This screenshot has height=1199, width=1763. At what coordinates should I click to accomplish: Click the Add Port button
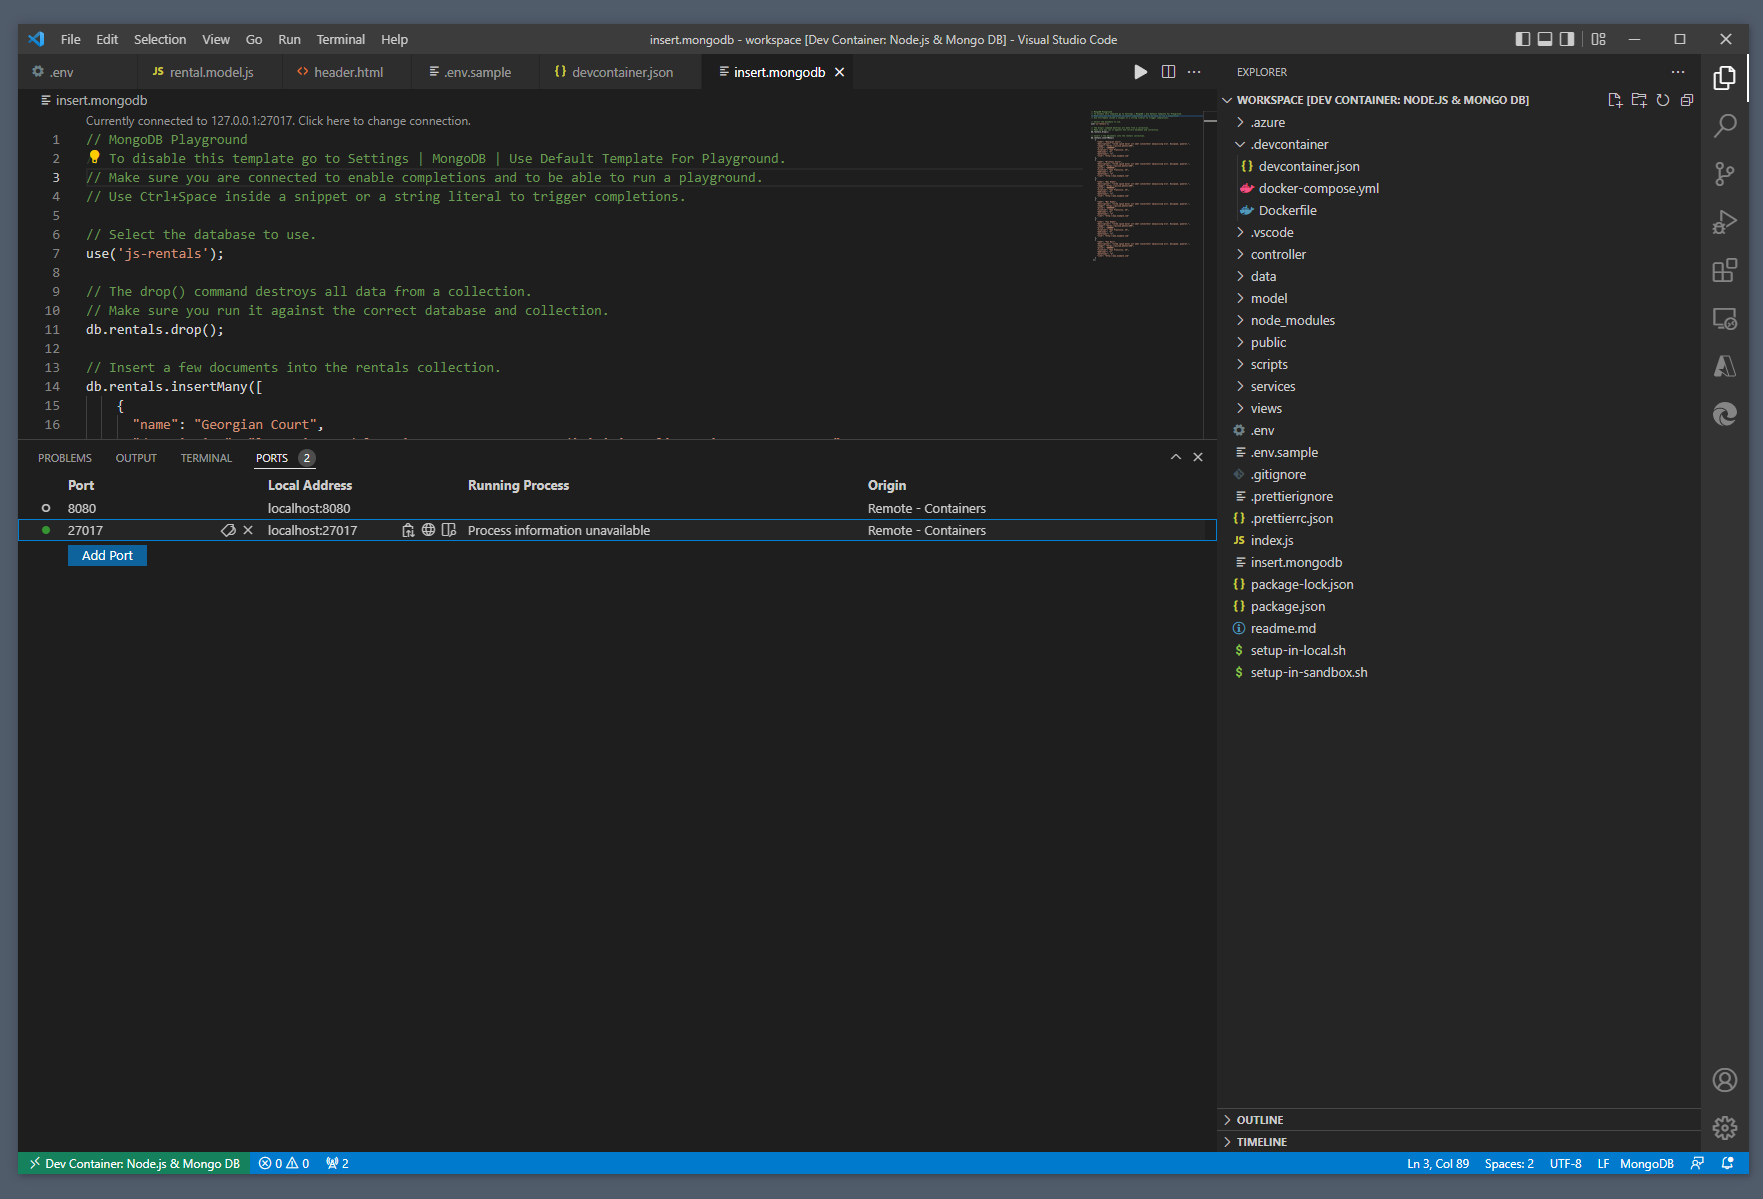click(x=106, y=555)
